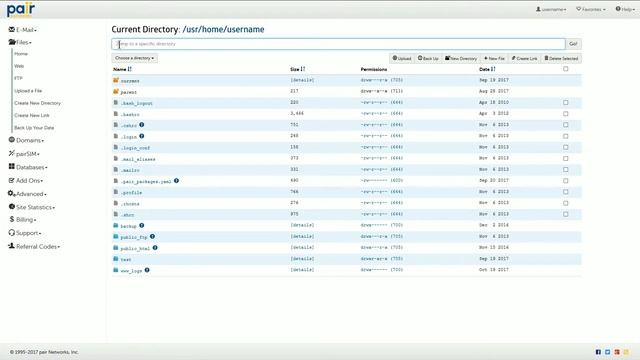Sort the list by Name column arrows
Image resolution: width=640 pixels, height=360 pixels.
pos(129,69)
